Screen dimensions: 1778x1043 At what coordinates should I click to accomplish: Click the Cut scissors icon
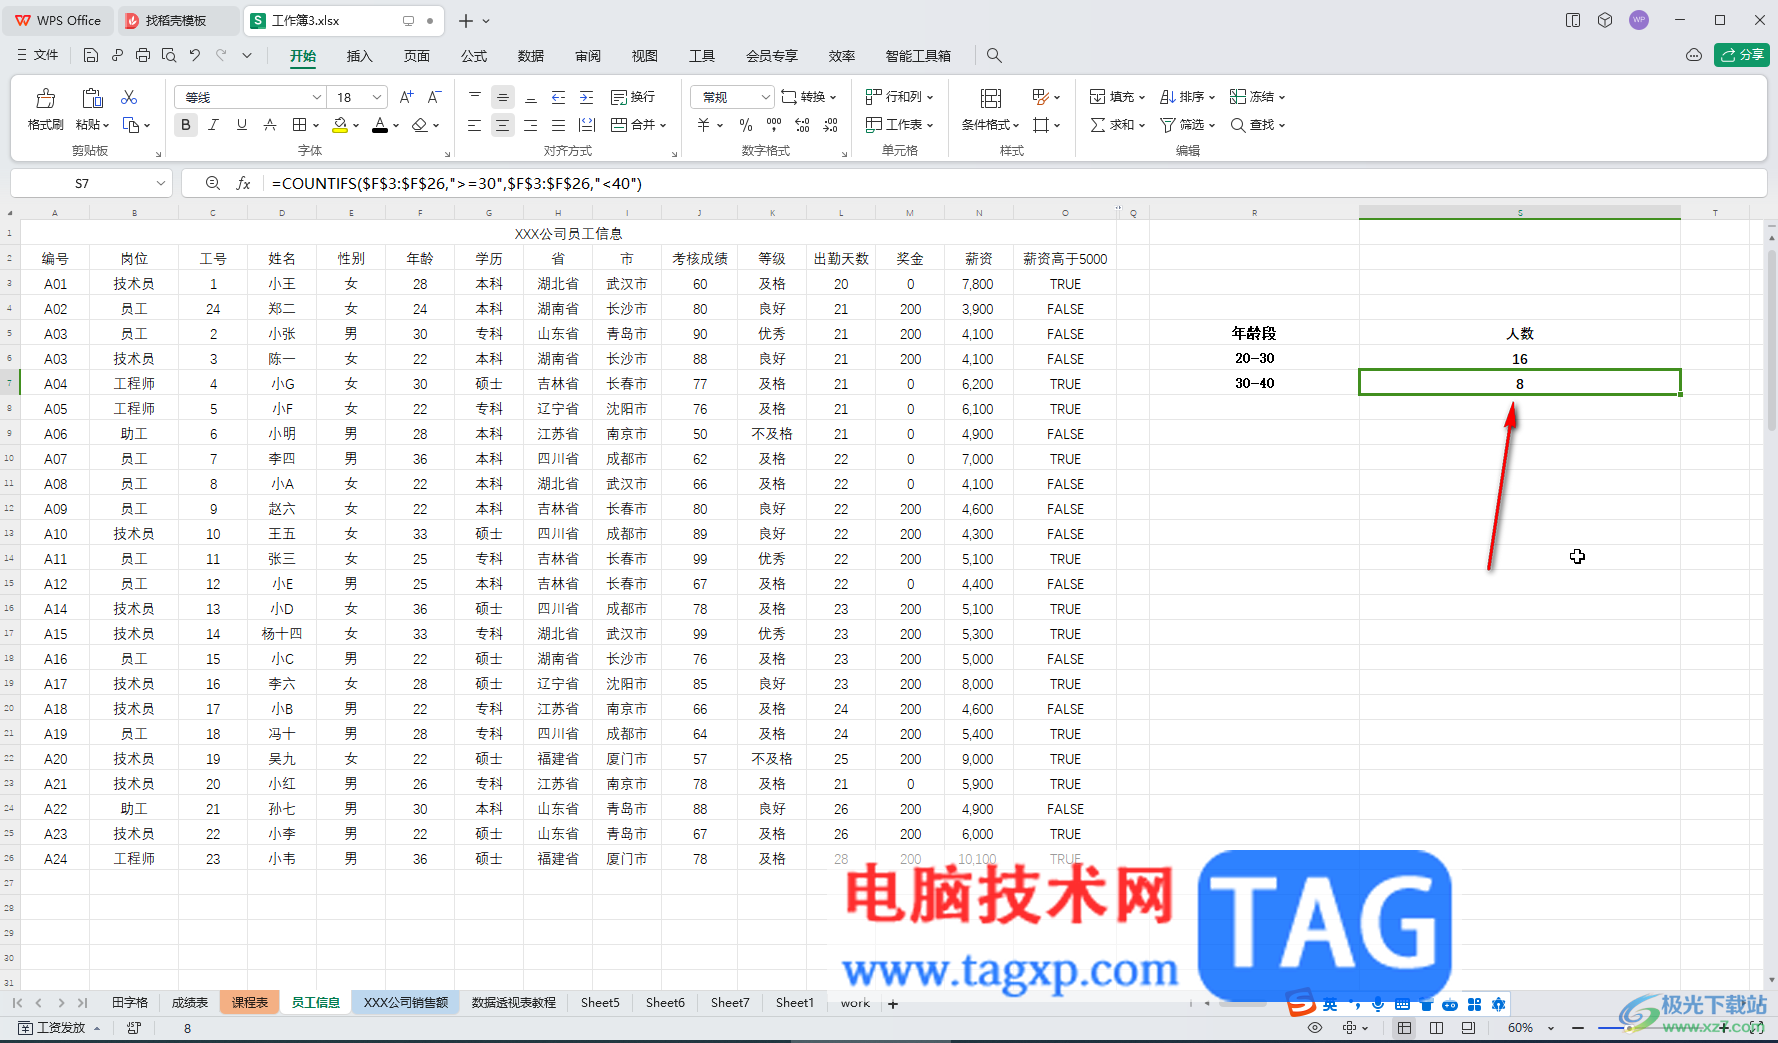coord(129,97)
